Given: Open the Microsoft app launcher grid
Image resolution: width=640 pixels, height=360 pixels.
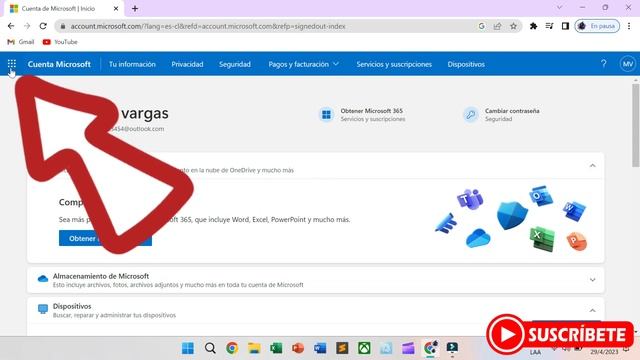Looking at the screenshot, I should pos(12,64).
